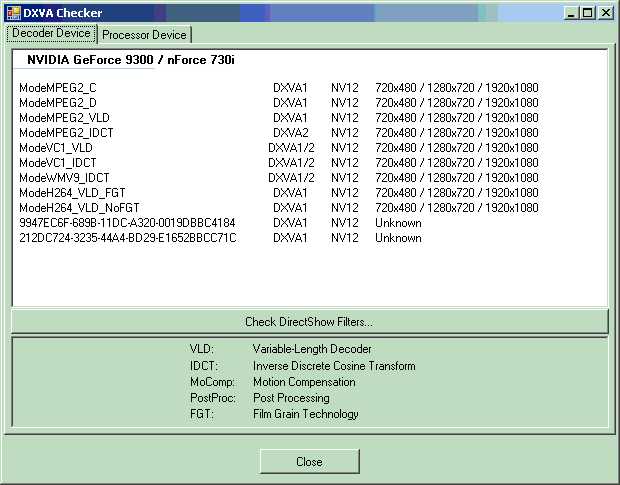Screen dimensions: 620x485
Task: Click DXVA1/2 in the ModeVC1_VLD row
Action: click(291, 148)
